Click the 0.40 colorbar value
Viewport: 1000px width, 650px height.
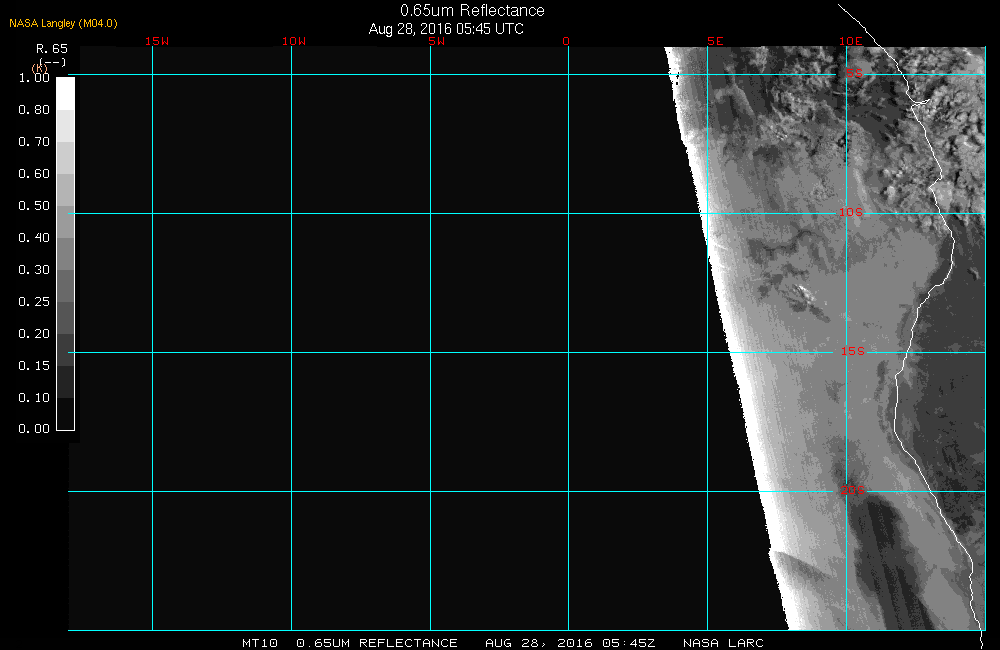[x=34, y=237]
